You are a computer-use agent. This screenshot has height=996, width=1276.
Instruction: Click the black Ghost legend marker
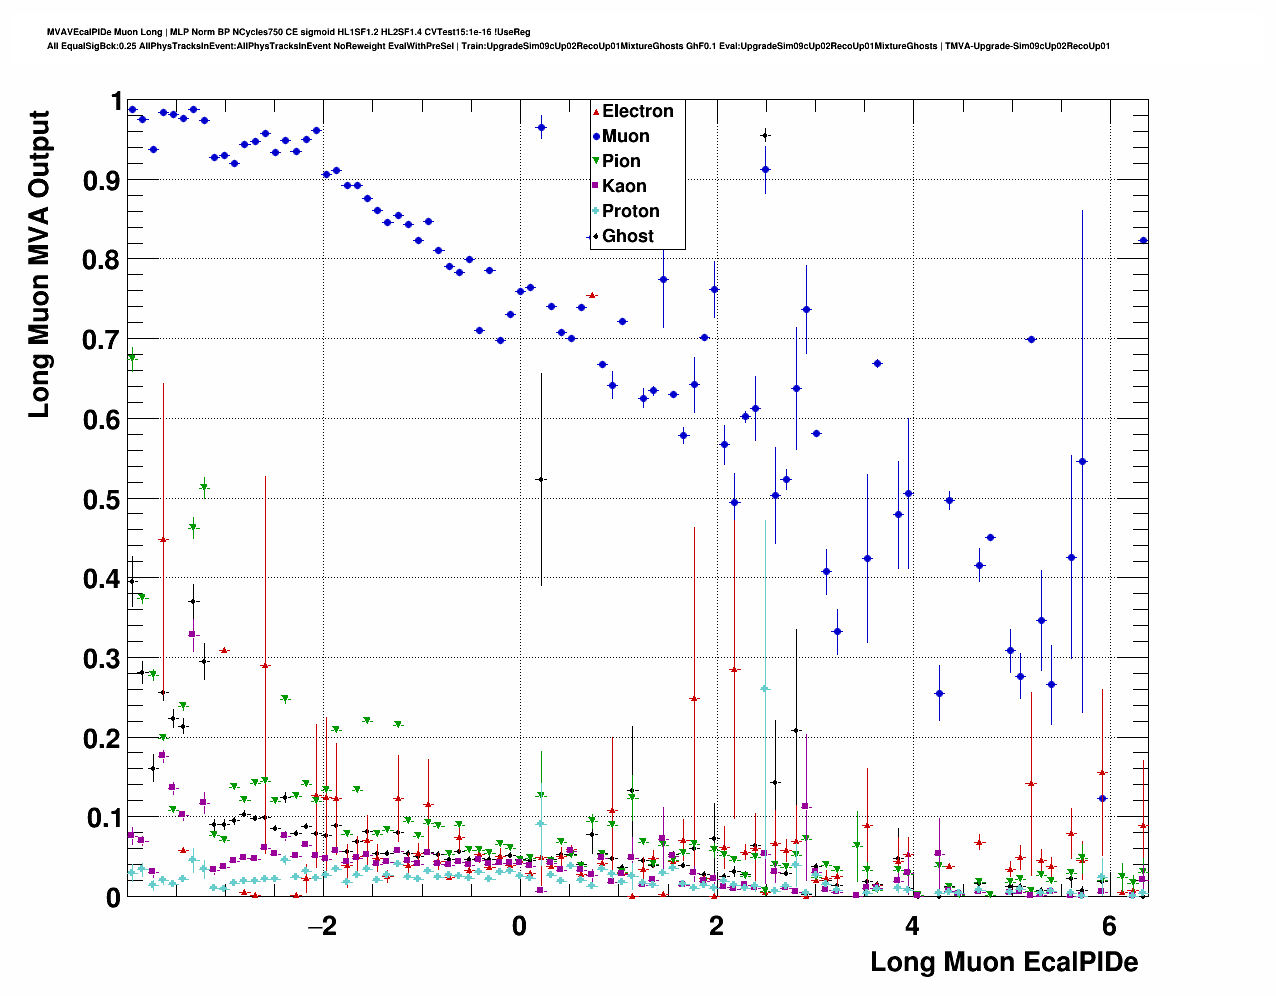tap(596, 236)
